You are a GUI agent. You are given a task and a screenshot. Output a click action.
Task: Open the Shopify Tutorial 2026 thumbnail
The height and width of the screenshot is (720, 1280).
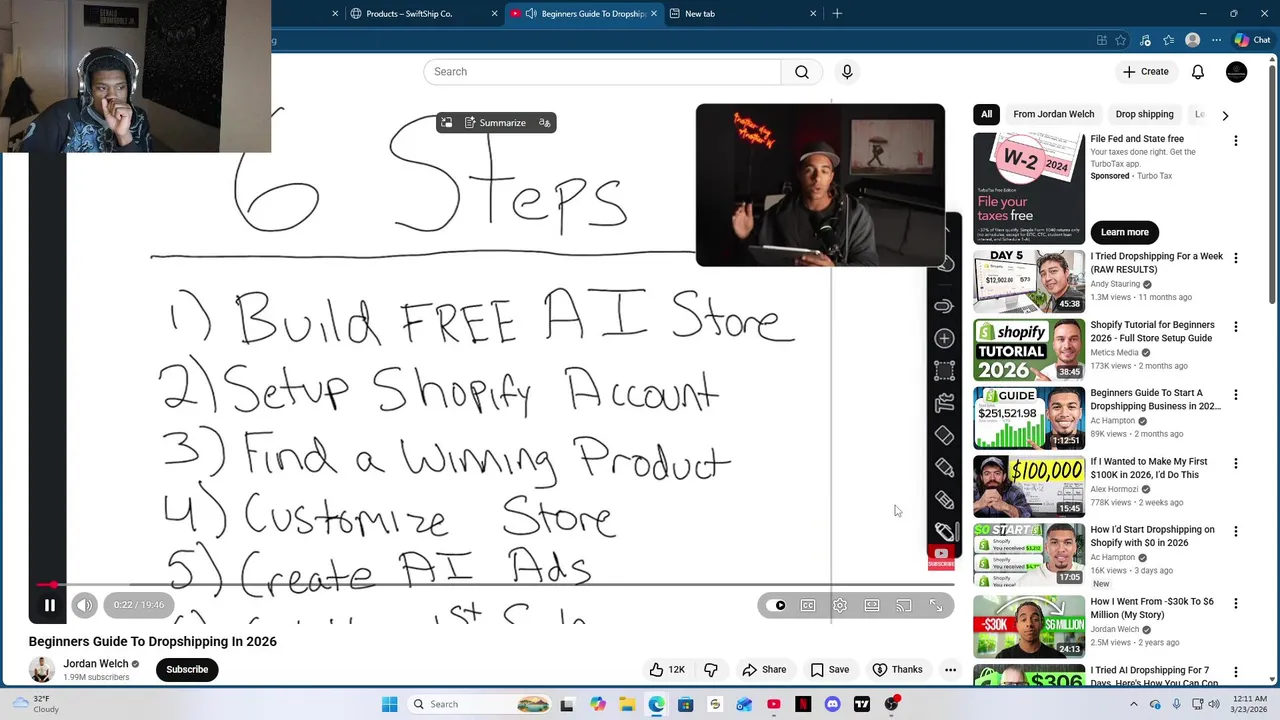[x=1029, y=350]
